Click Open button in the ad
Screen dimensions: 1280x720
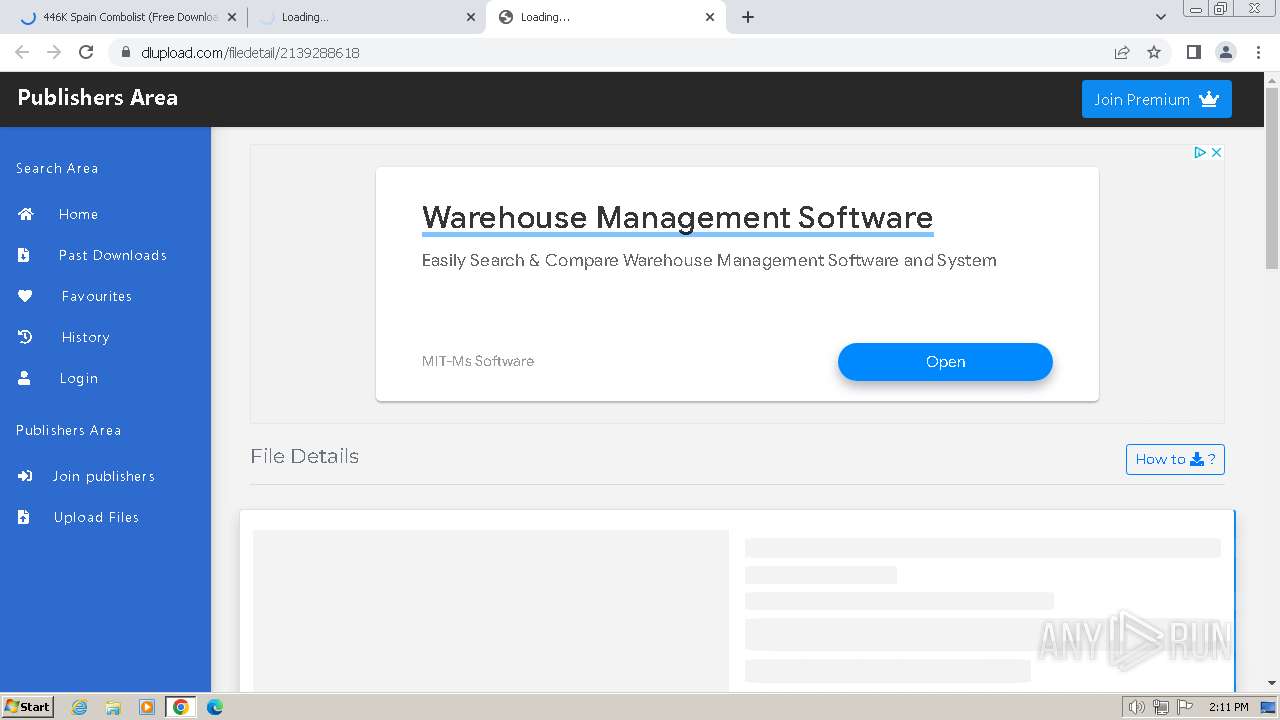(945, 362)
